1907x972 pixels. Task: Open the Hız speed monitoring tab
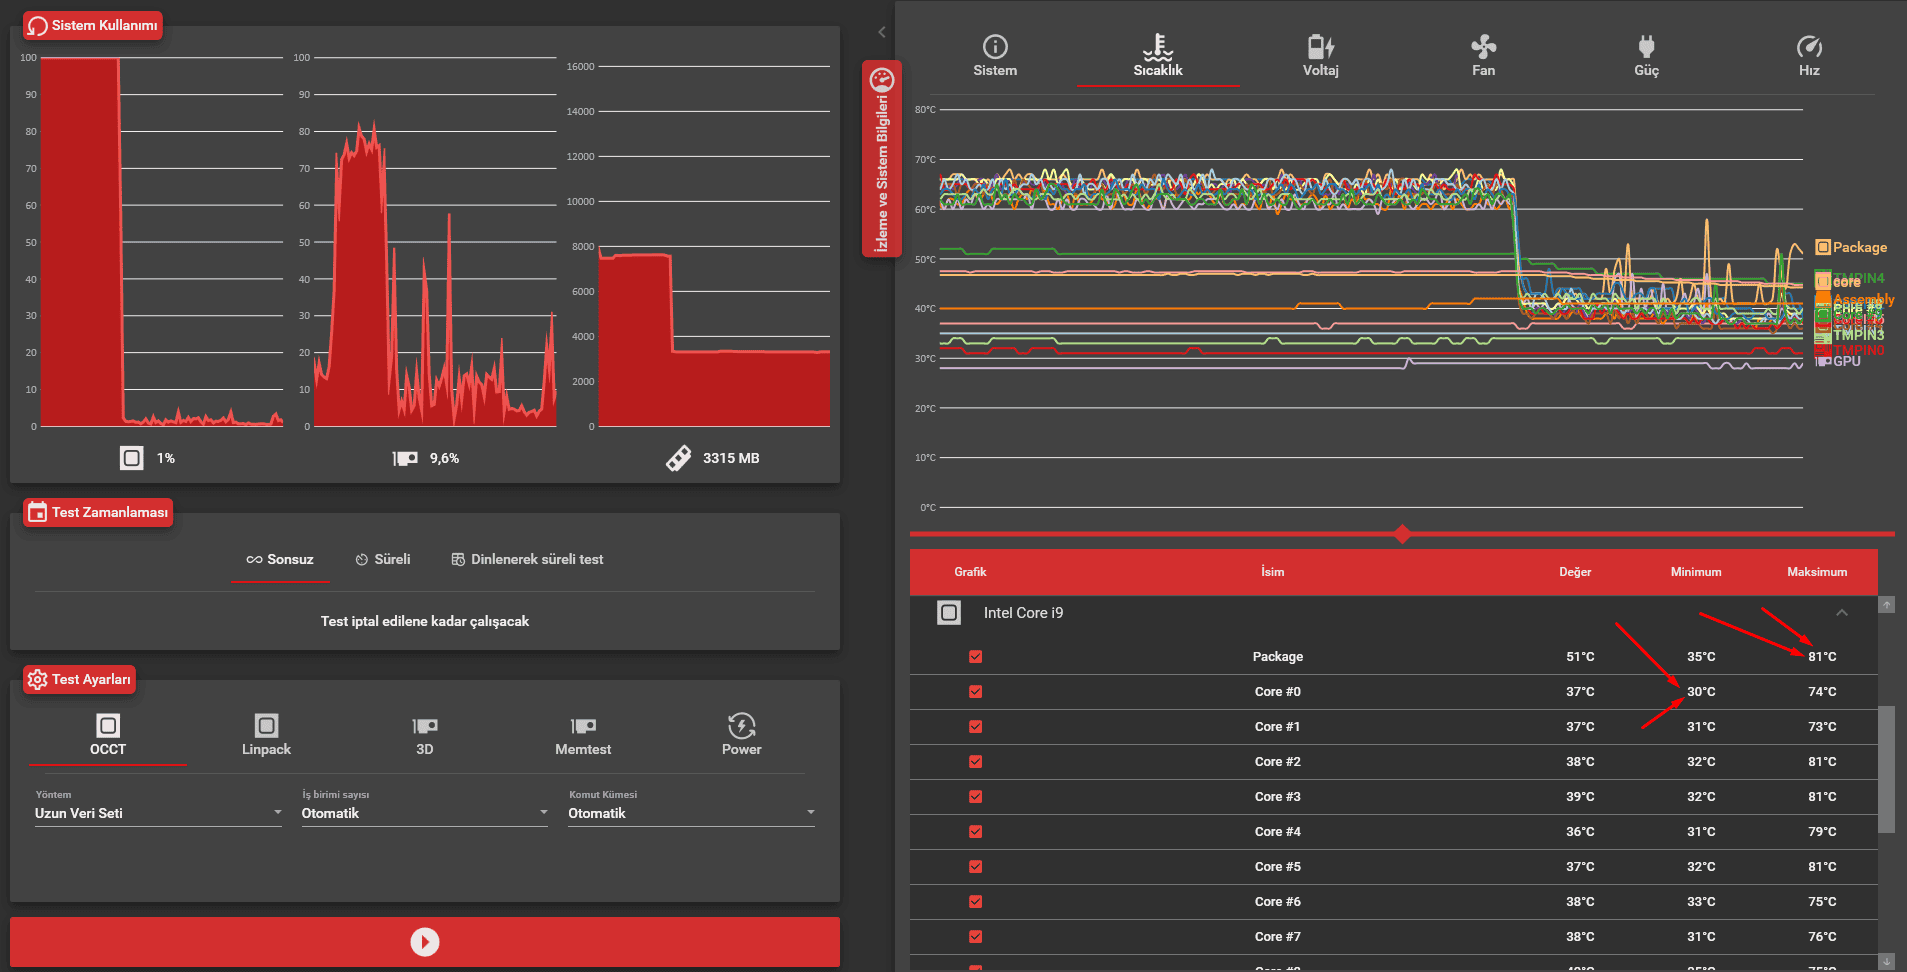pos(1809,56)
